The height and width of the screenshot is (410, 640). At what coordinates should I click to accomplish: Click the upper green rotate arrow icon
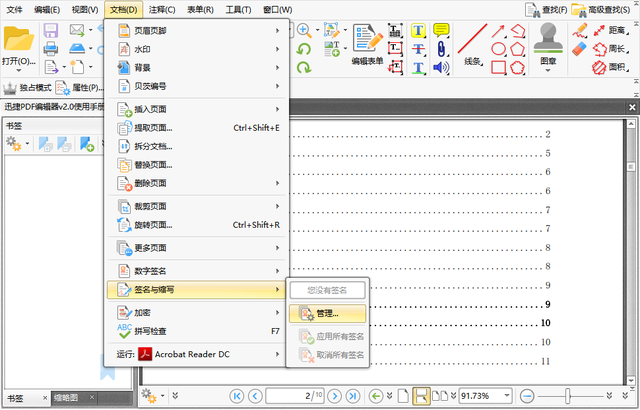[x=304, y=49]
